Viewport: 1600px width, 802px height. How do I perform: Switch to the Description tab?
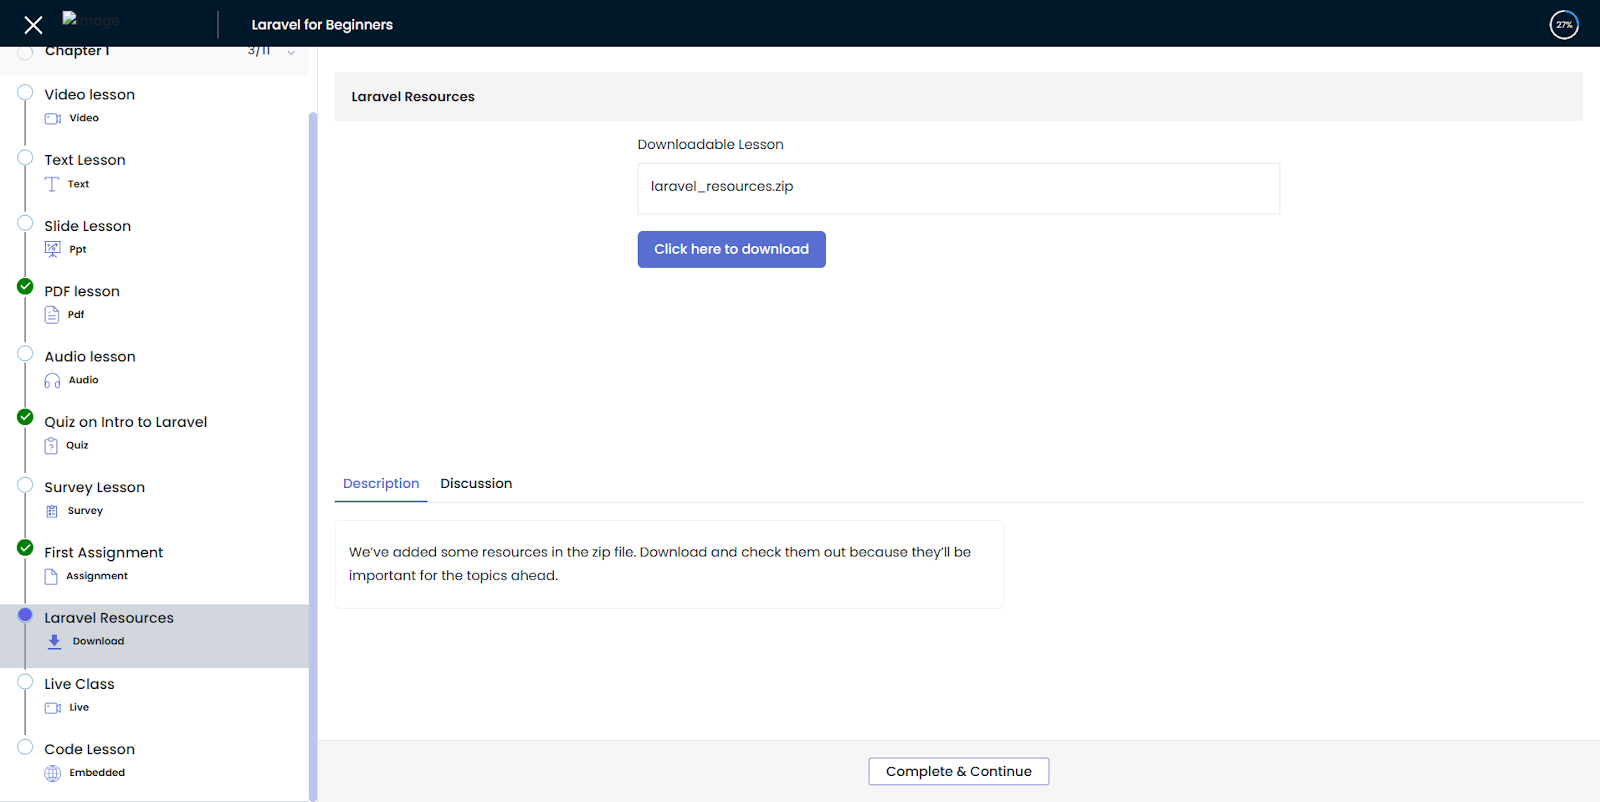tap(381, 484)
